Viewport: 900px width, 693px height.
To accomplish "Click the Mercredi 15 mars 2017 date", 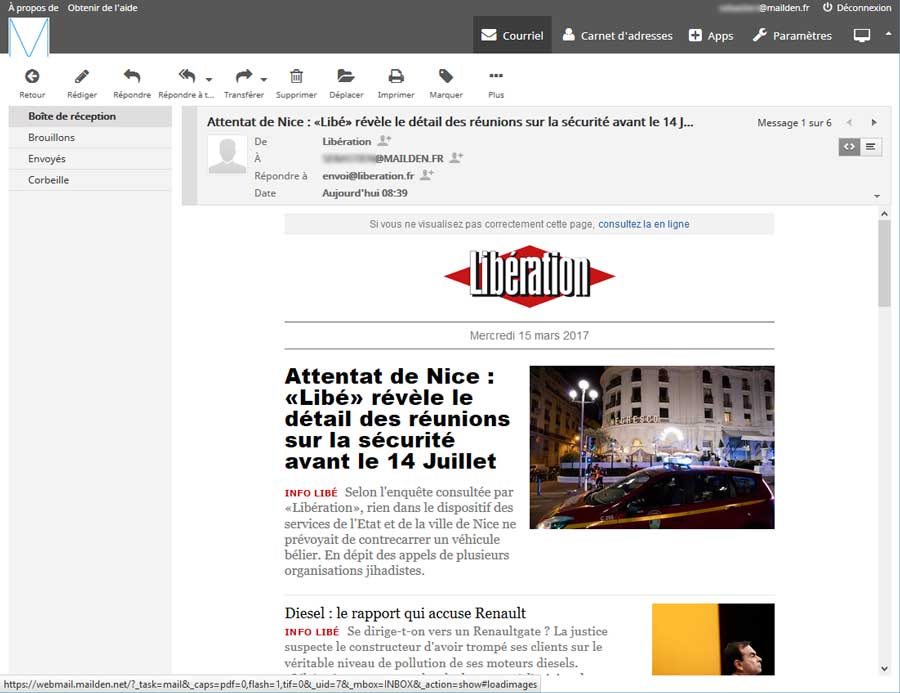I will coord(529,335).
